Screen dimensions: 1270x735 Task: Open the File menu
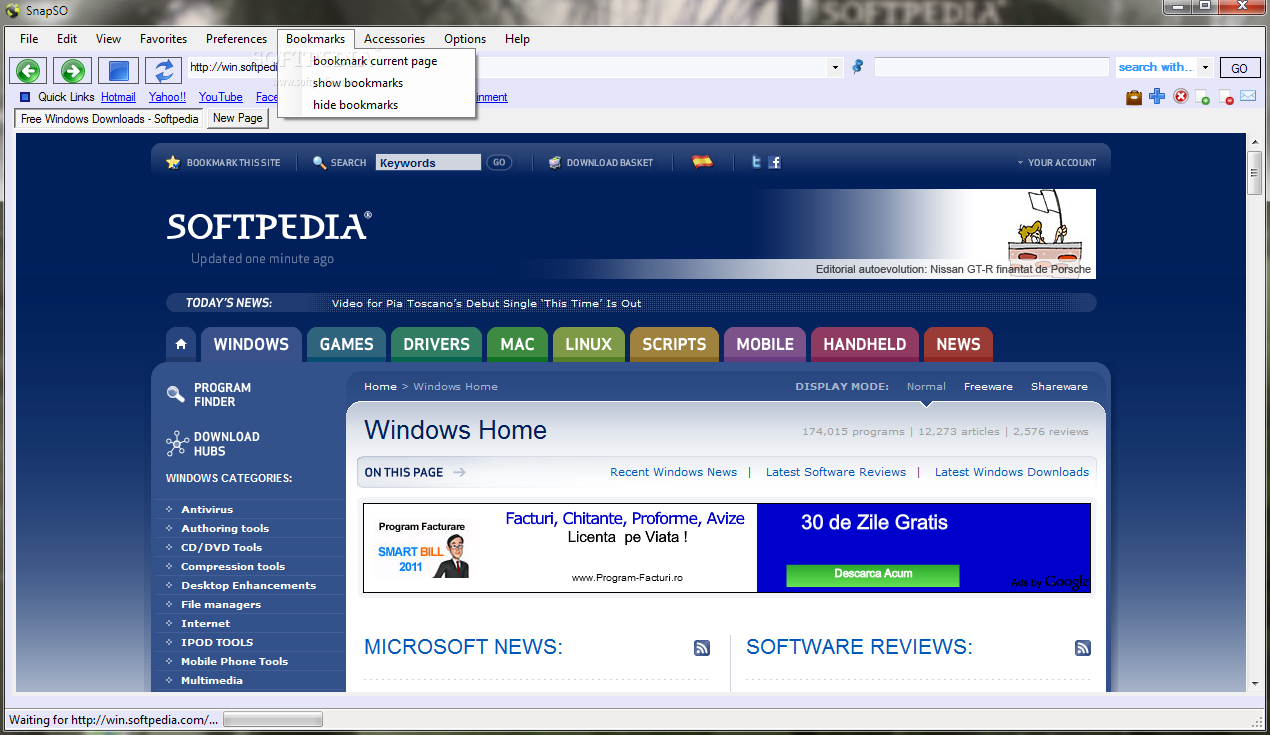click(x=29, y=39)
